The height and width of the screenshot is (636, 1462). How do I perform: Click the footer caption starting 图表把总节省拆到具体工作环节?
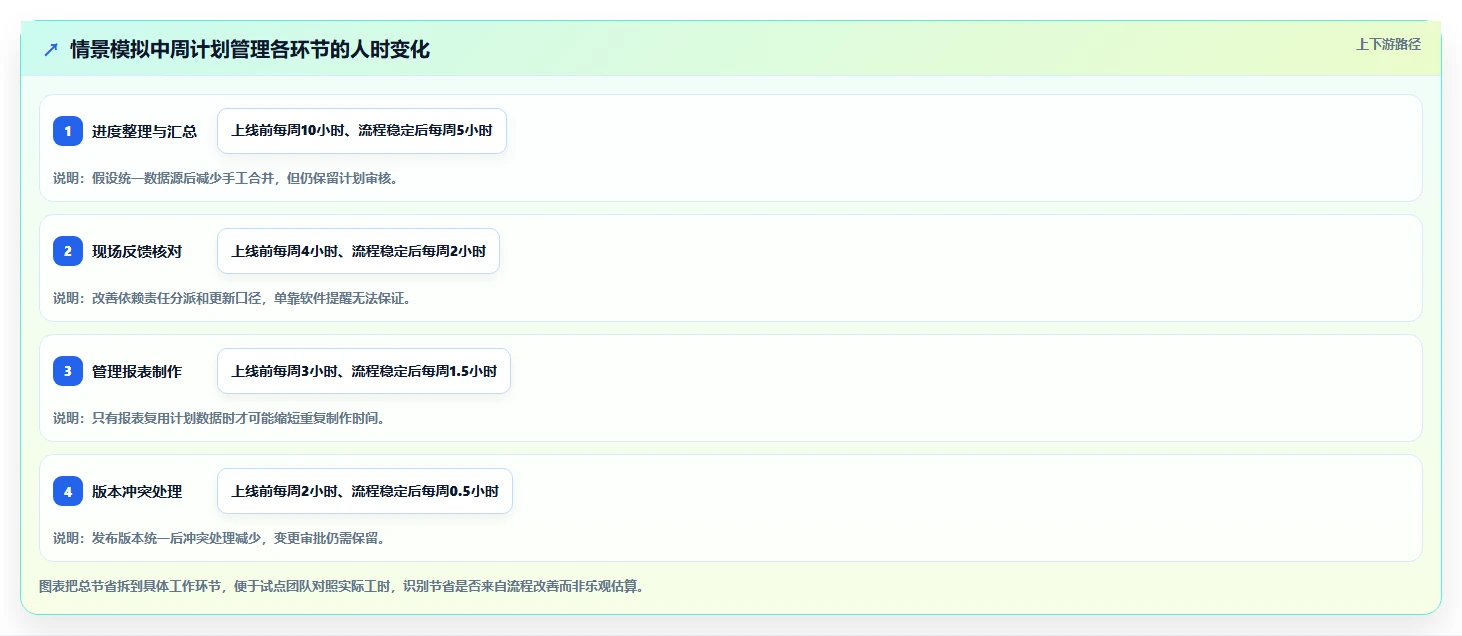click(x=341, y=586)
